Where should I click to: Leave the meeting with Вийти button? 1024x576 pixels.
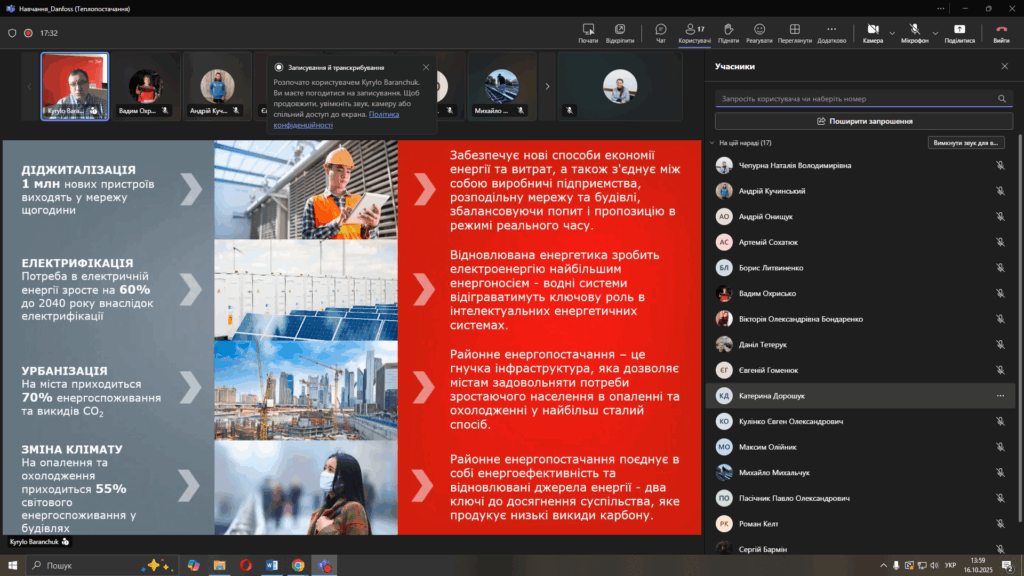click(x=1001, y=32)
